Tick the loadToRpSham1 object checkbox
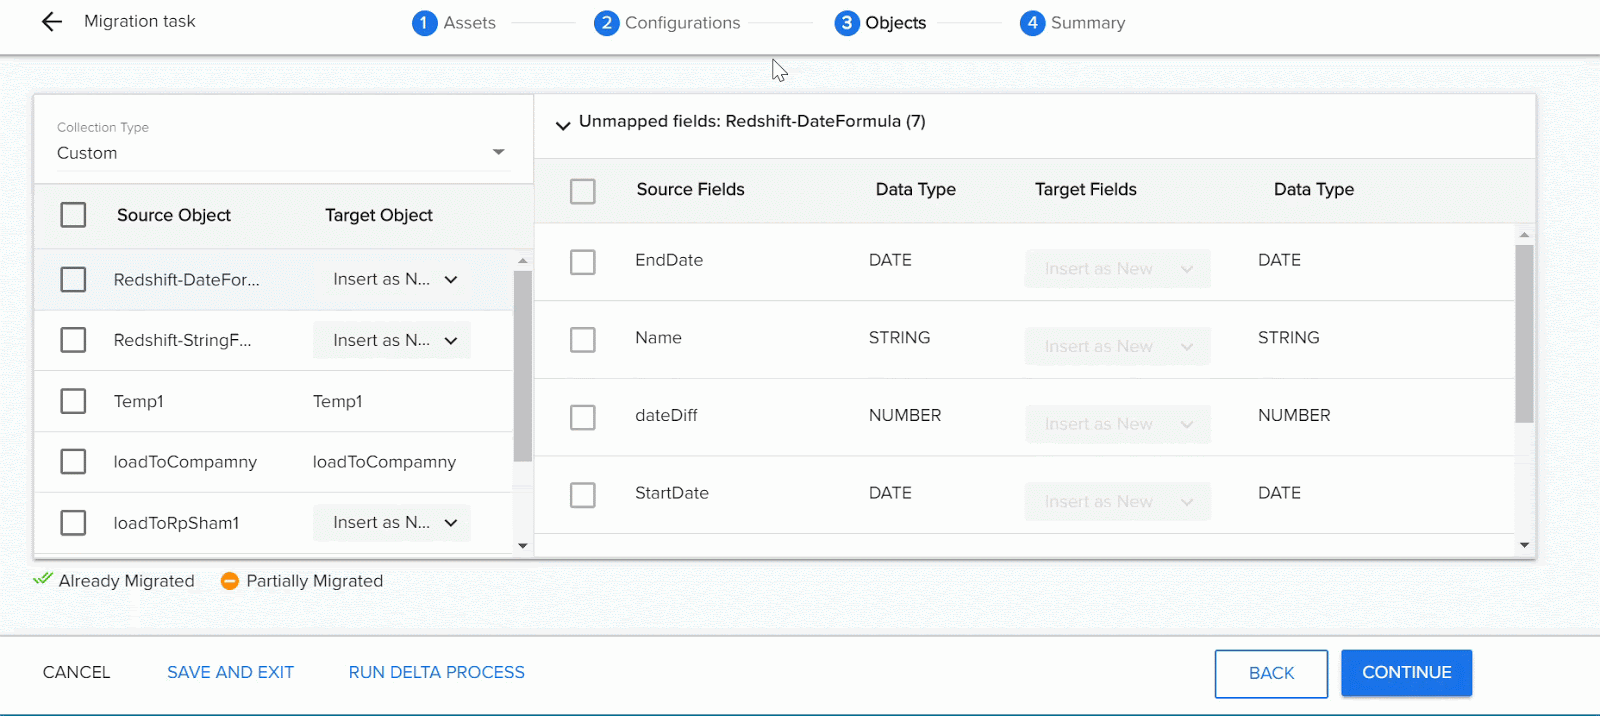This screenshot has height=716, width=1600. pos(73,522)
